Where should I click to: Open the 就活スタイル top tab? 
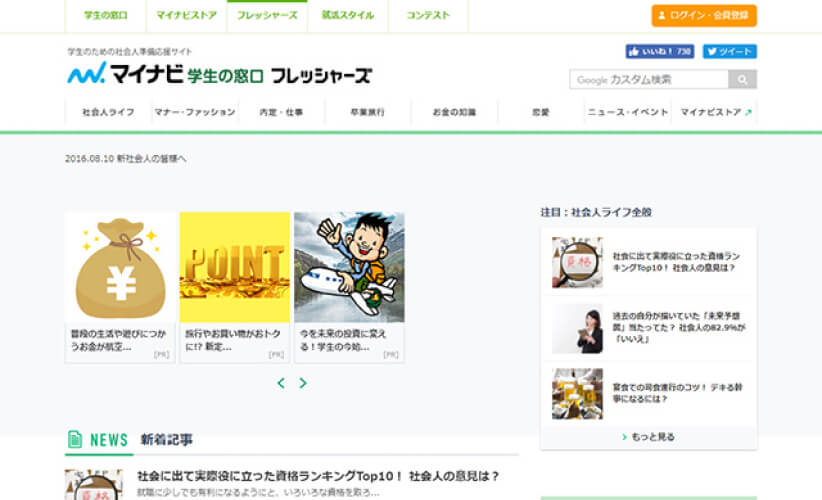[x=348, y=15]
